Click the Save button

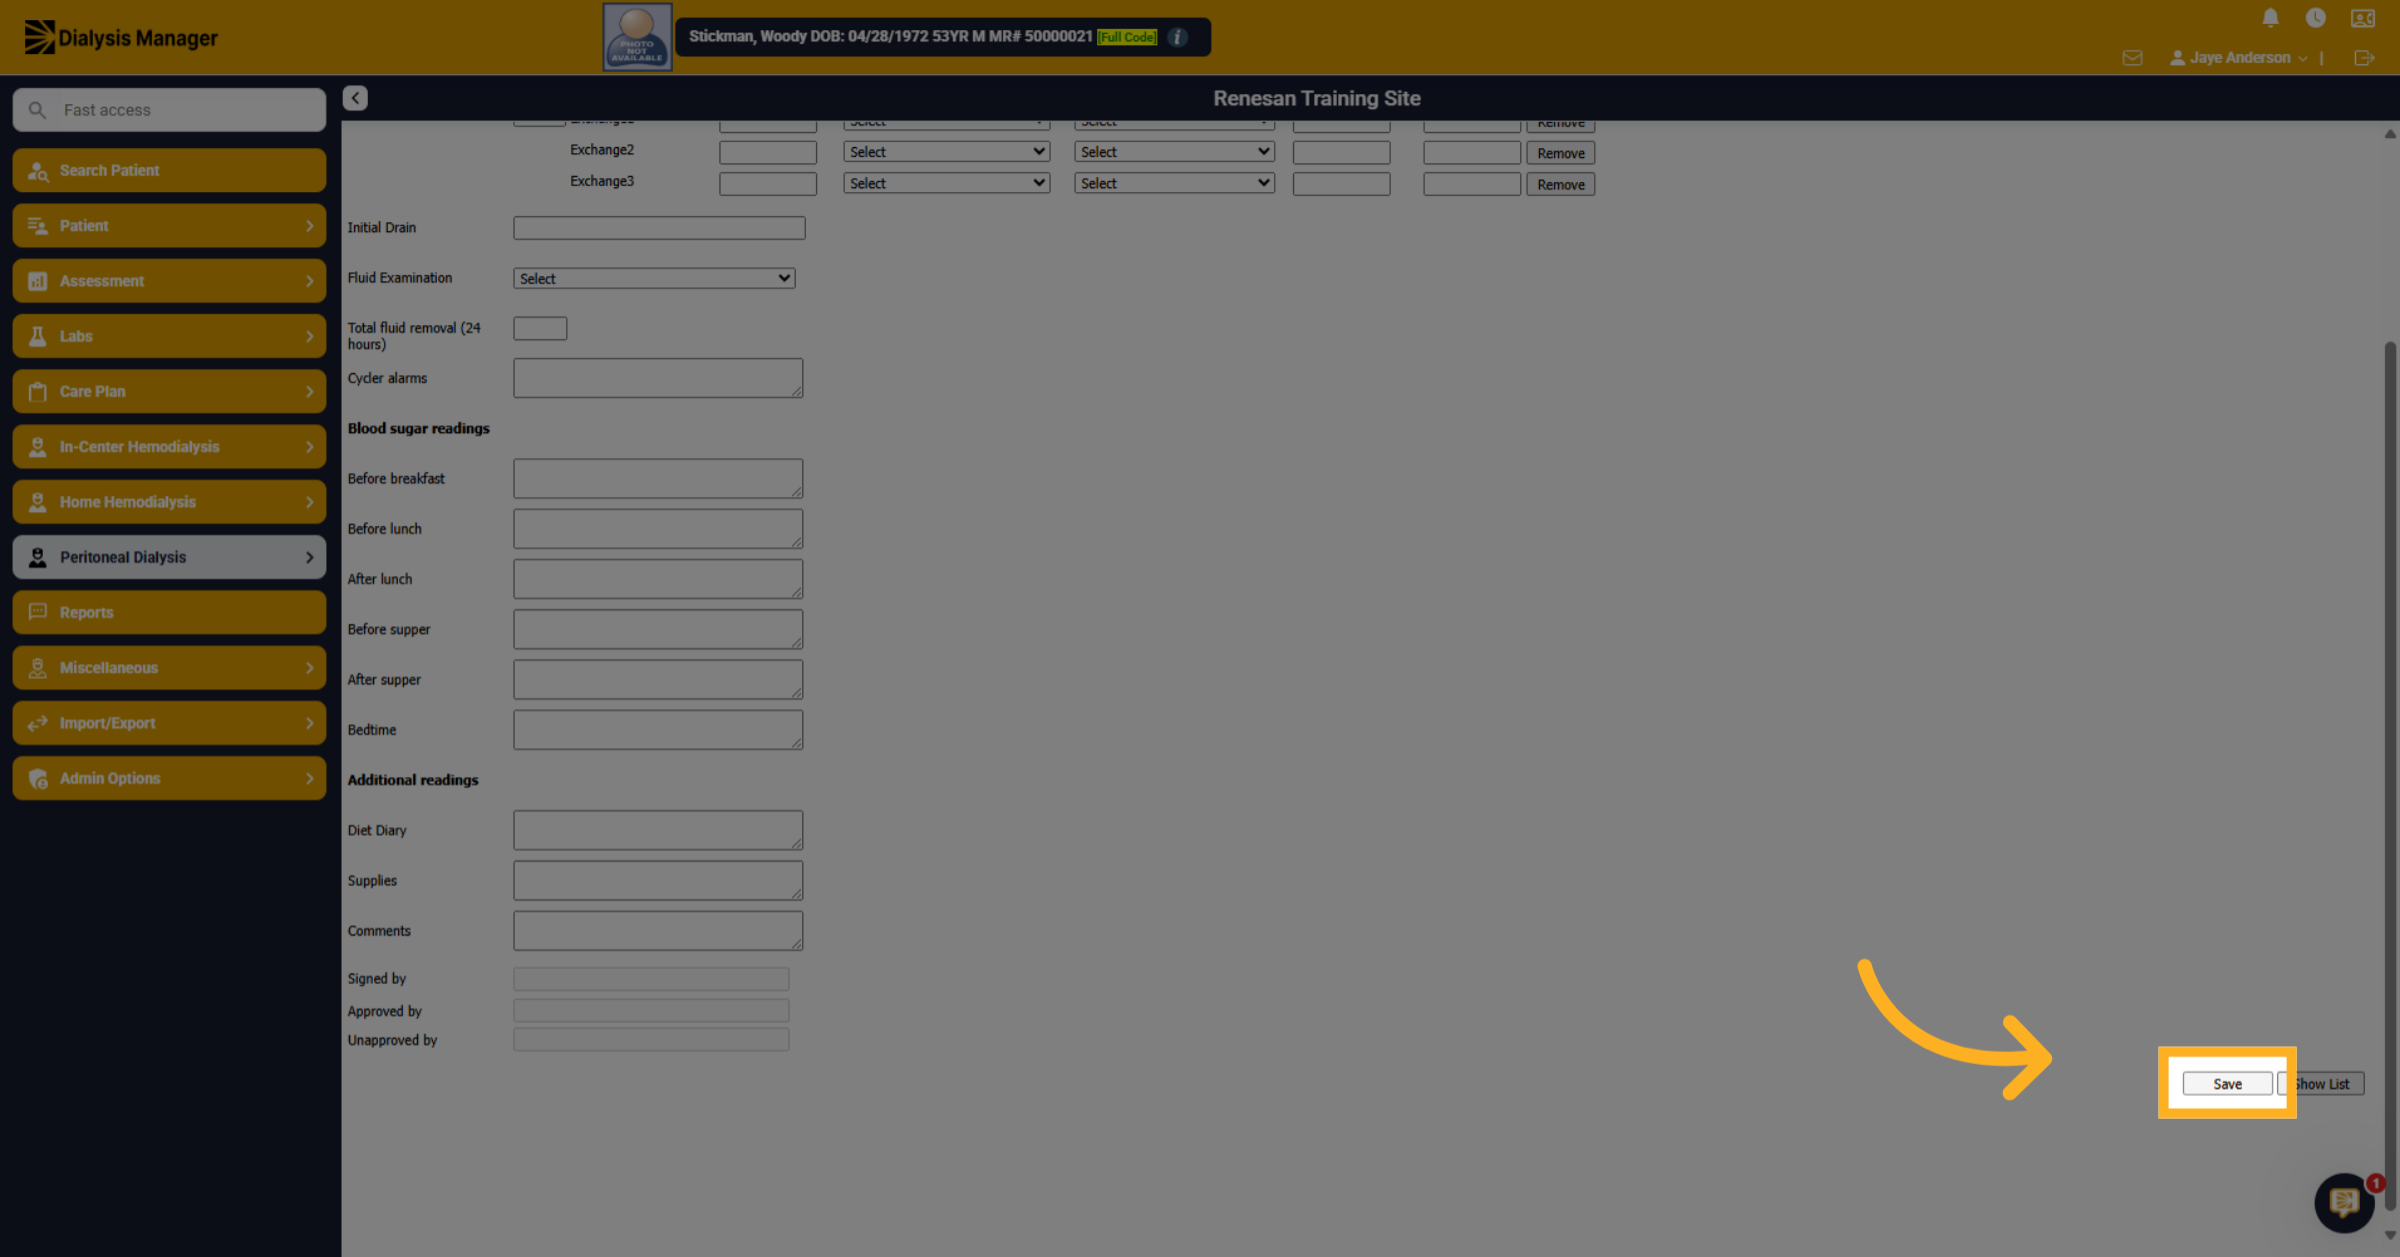(x=2227, y=1084)
